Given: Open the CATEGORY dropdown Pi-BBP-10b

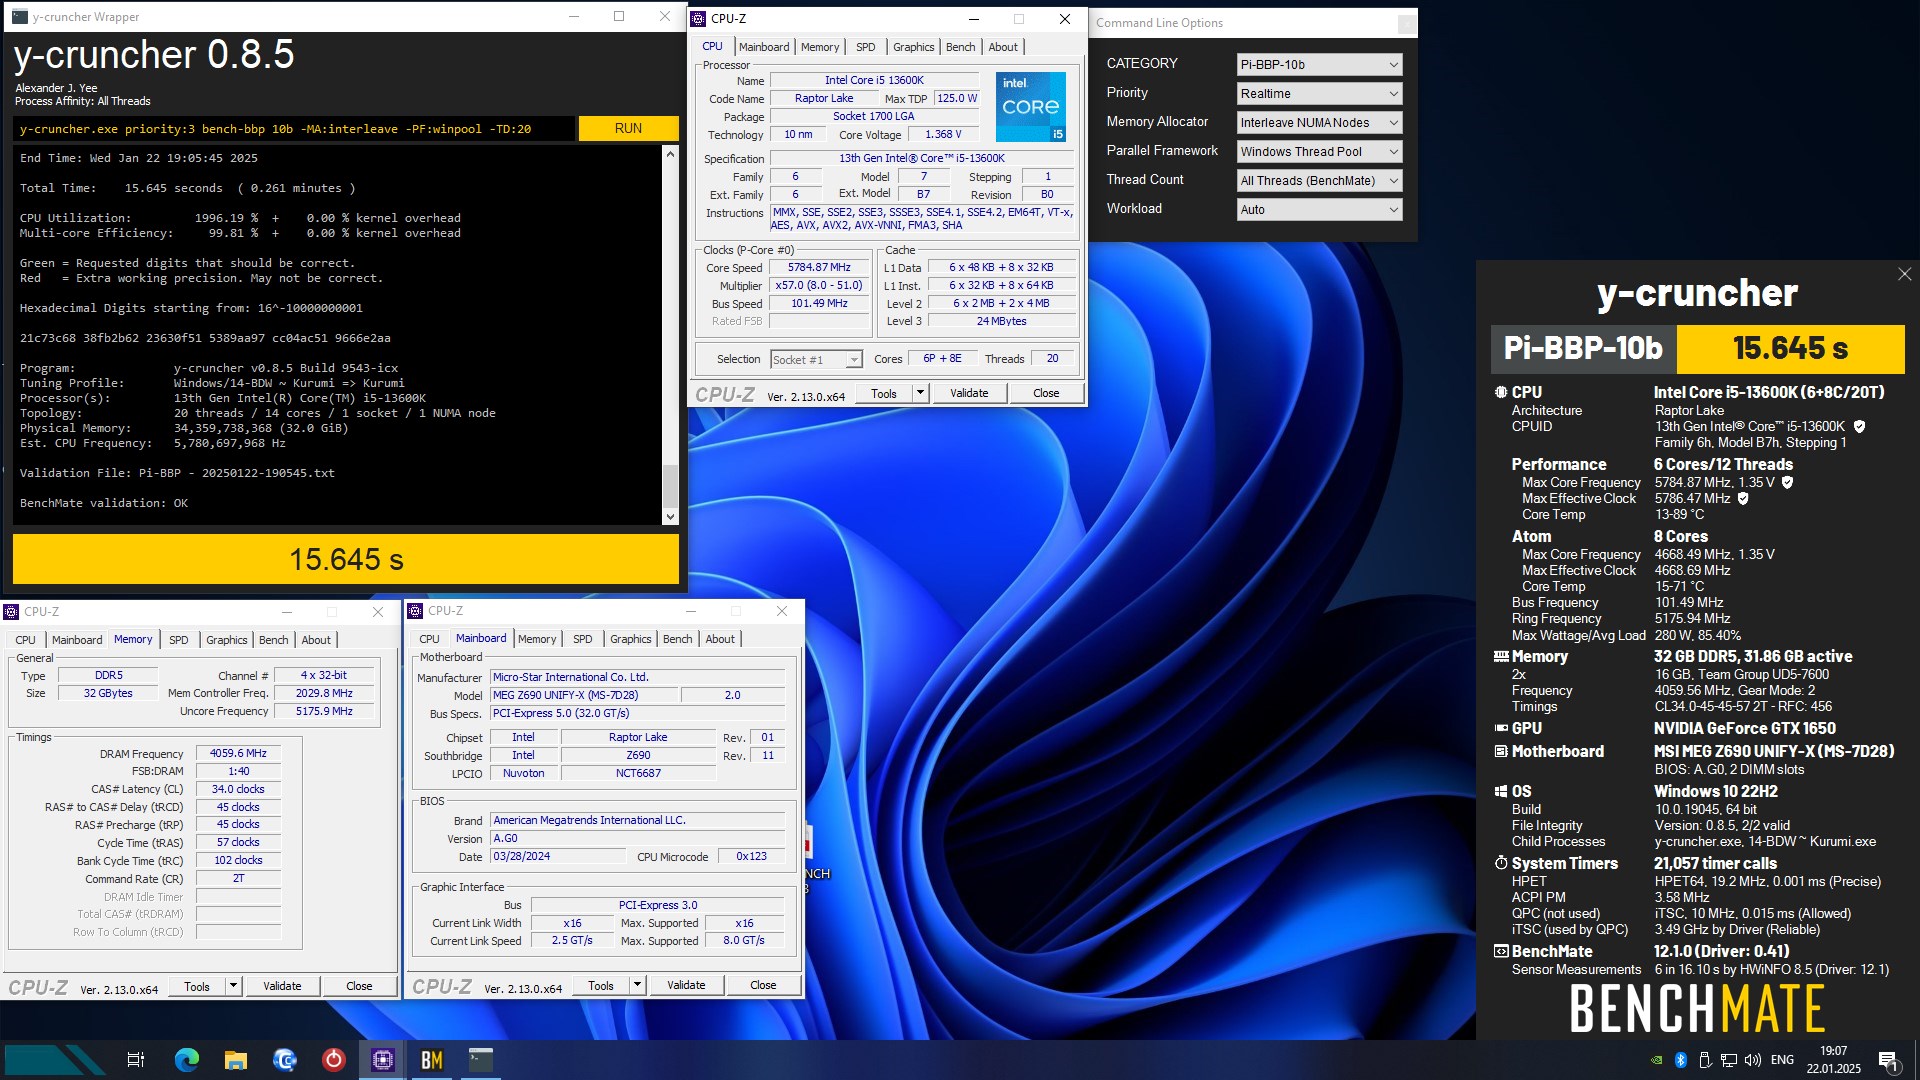Looking at the screenshot, I should pos(1319,64).
